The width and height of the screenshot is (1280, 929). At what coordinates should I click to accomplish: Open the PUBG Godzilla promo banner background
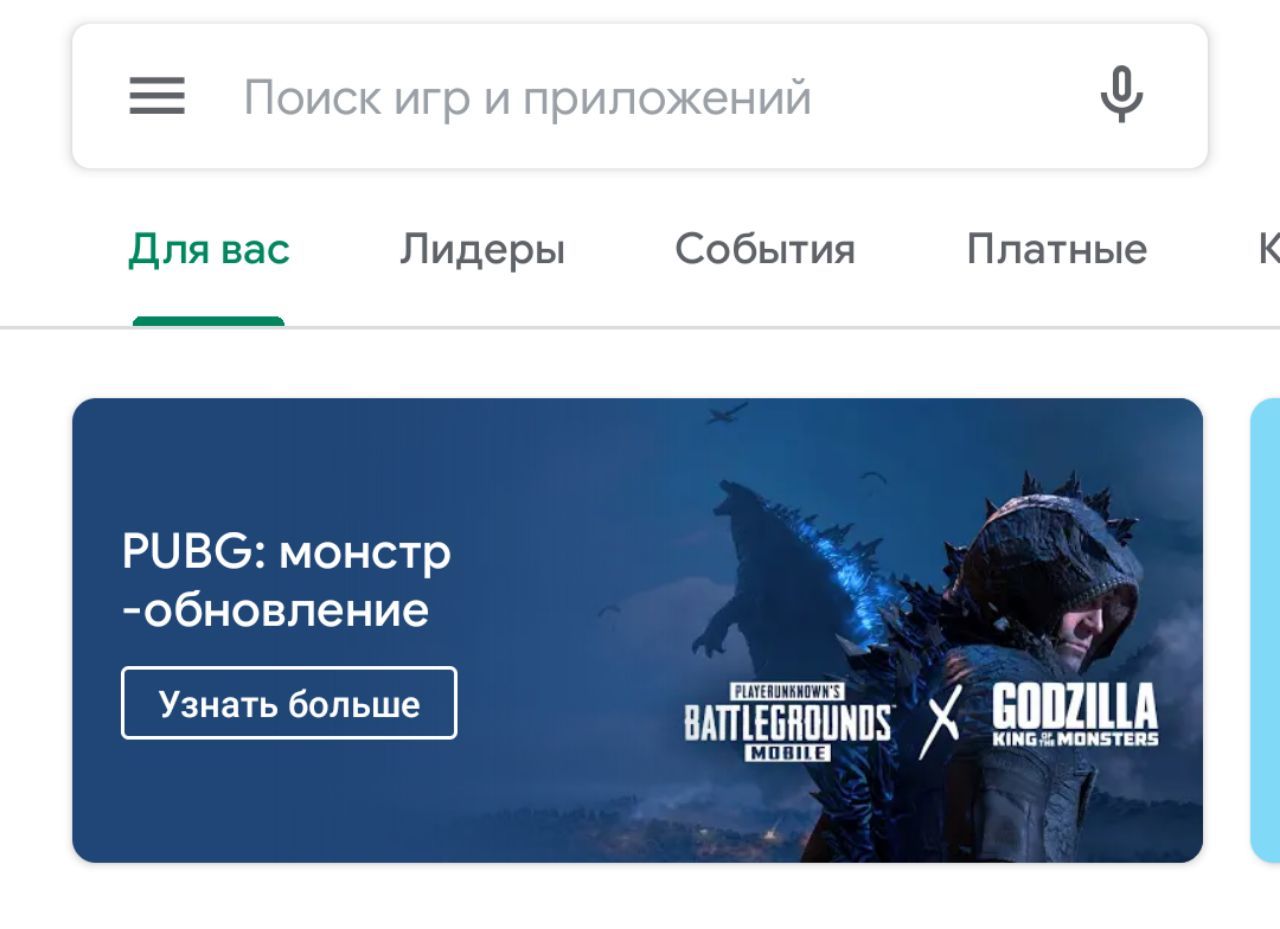[637, 630]
